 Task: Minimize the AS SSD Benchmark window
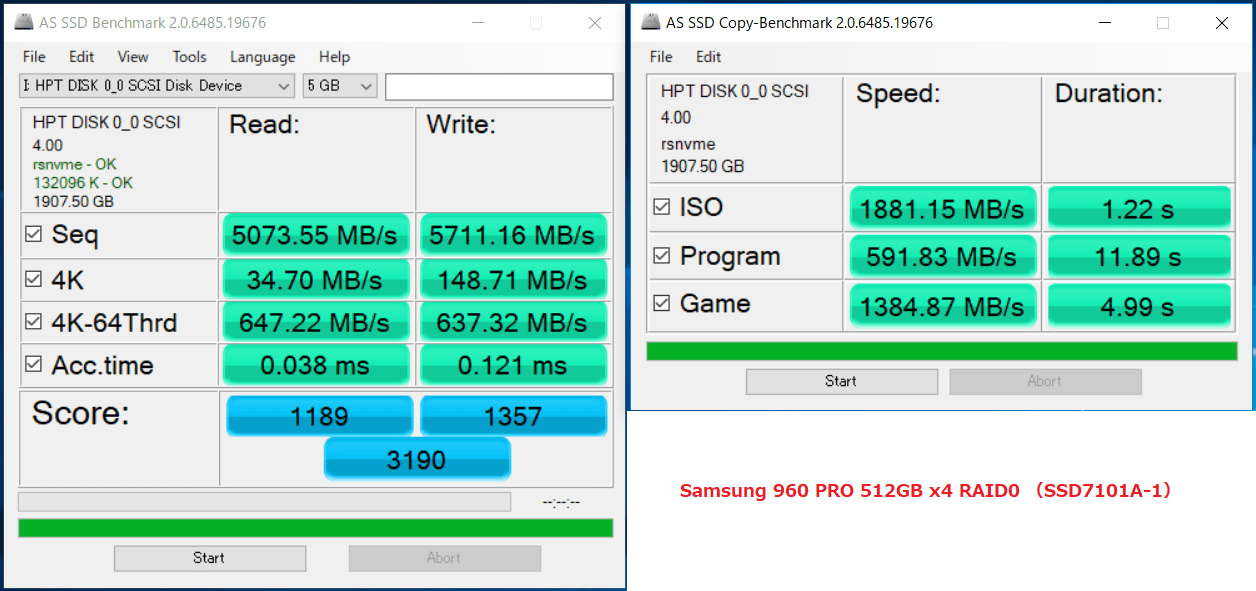pos(477,23)
